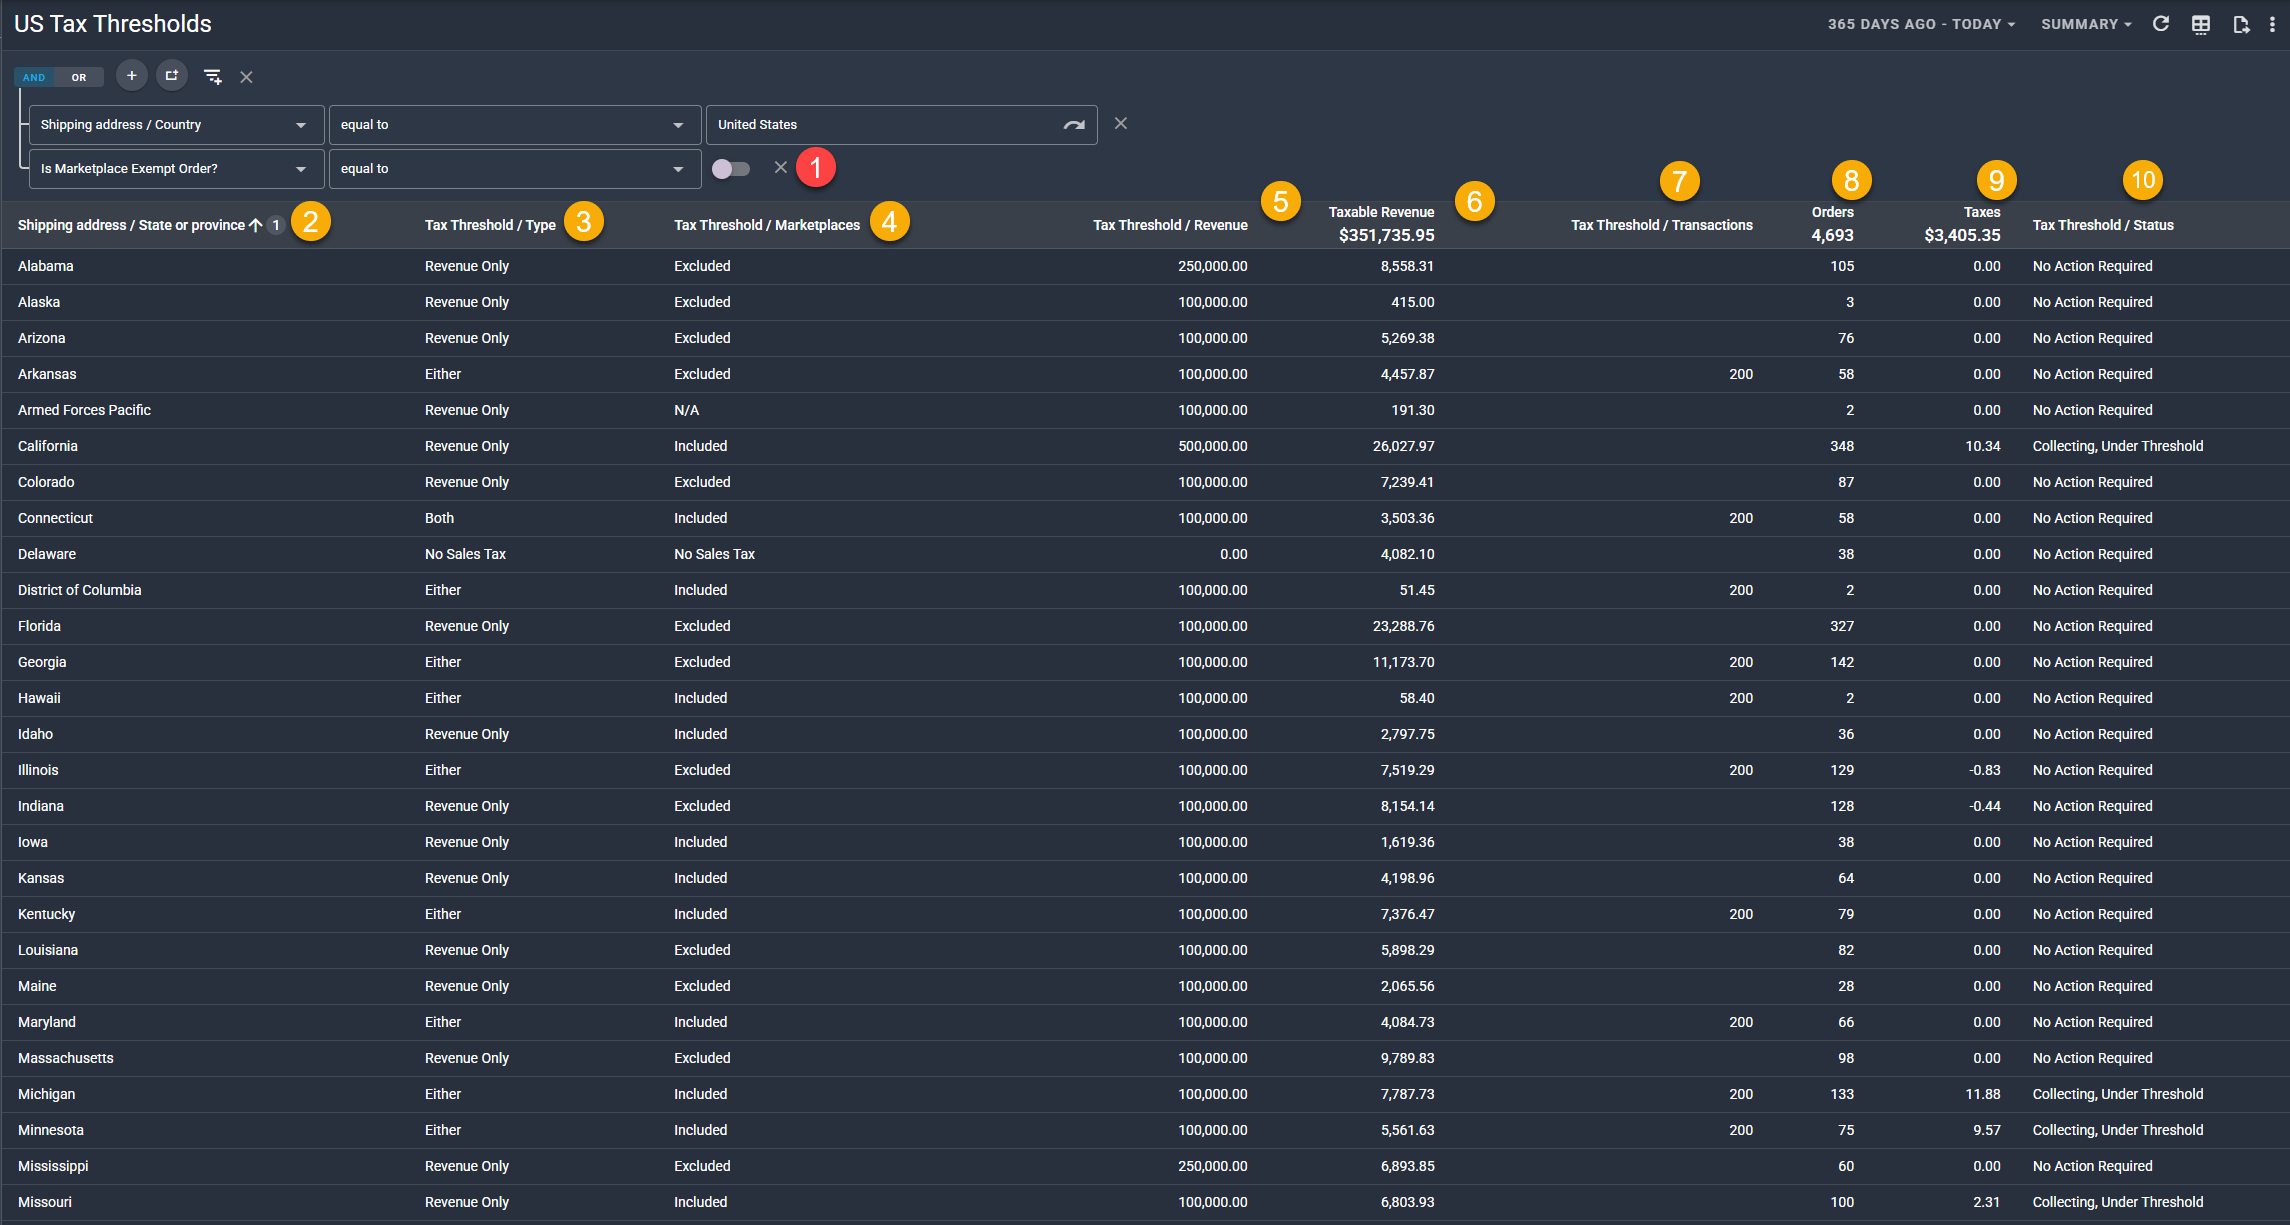Sort by Tax Threshold / Status column

pyautogui.click(x=2103, y=225)
